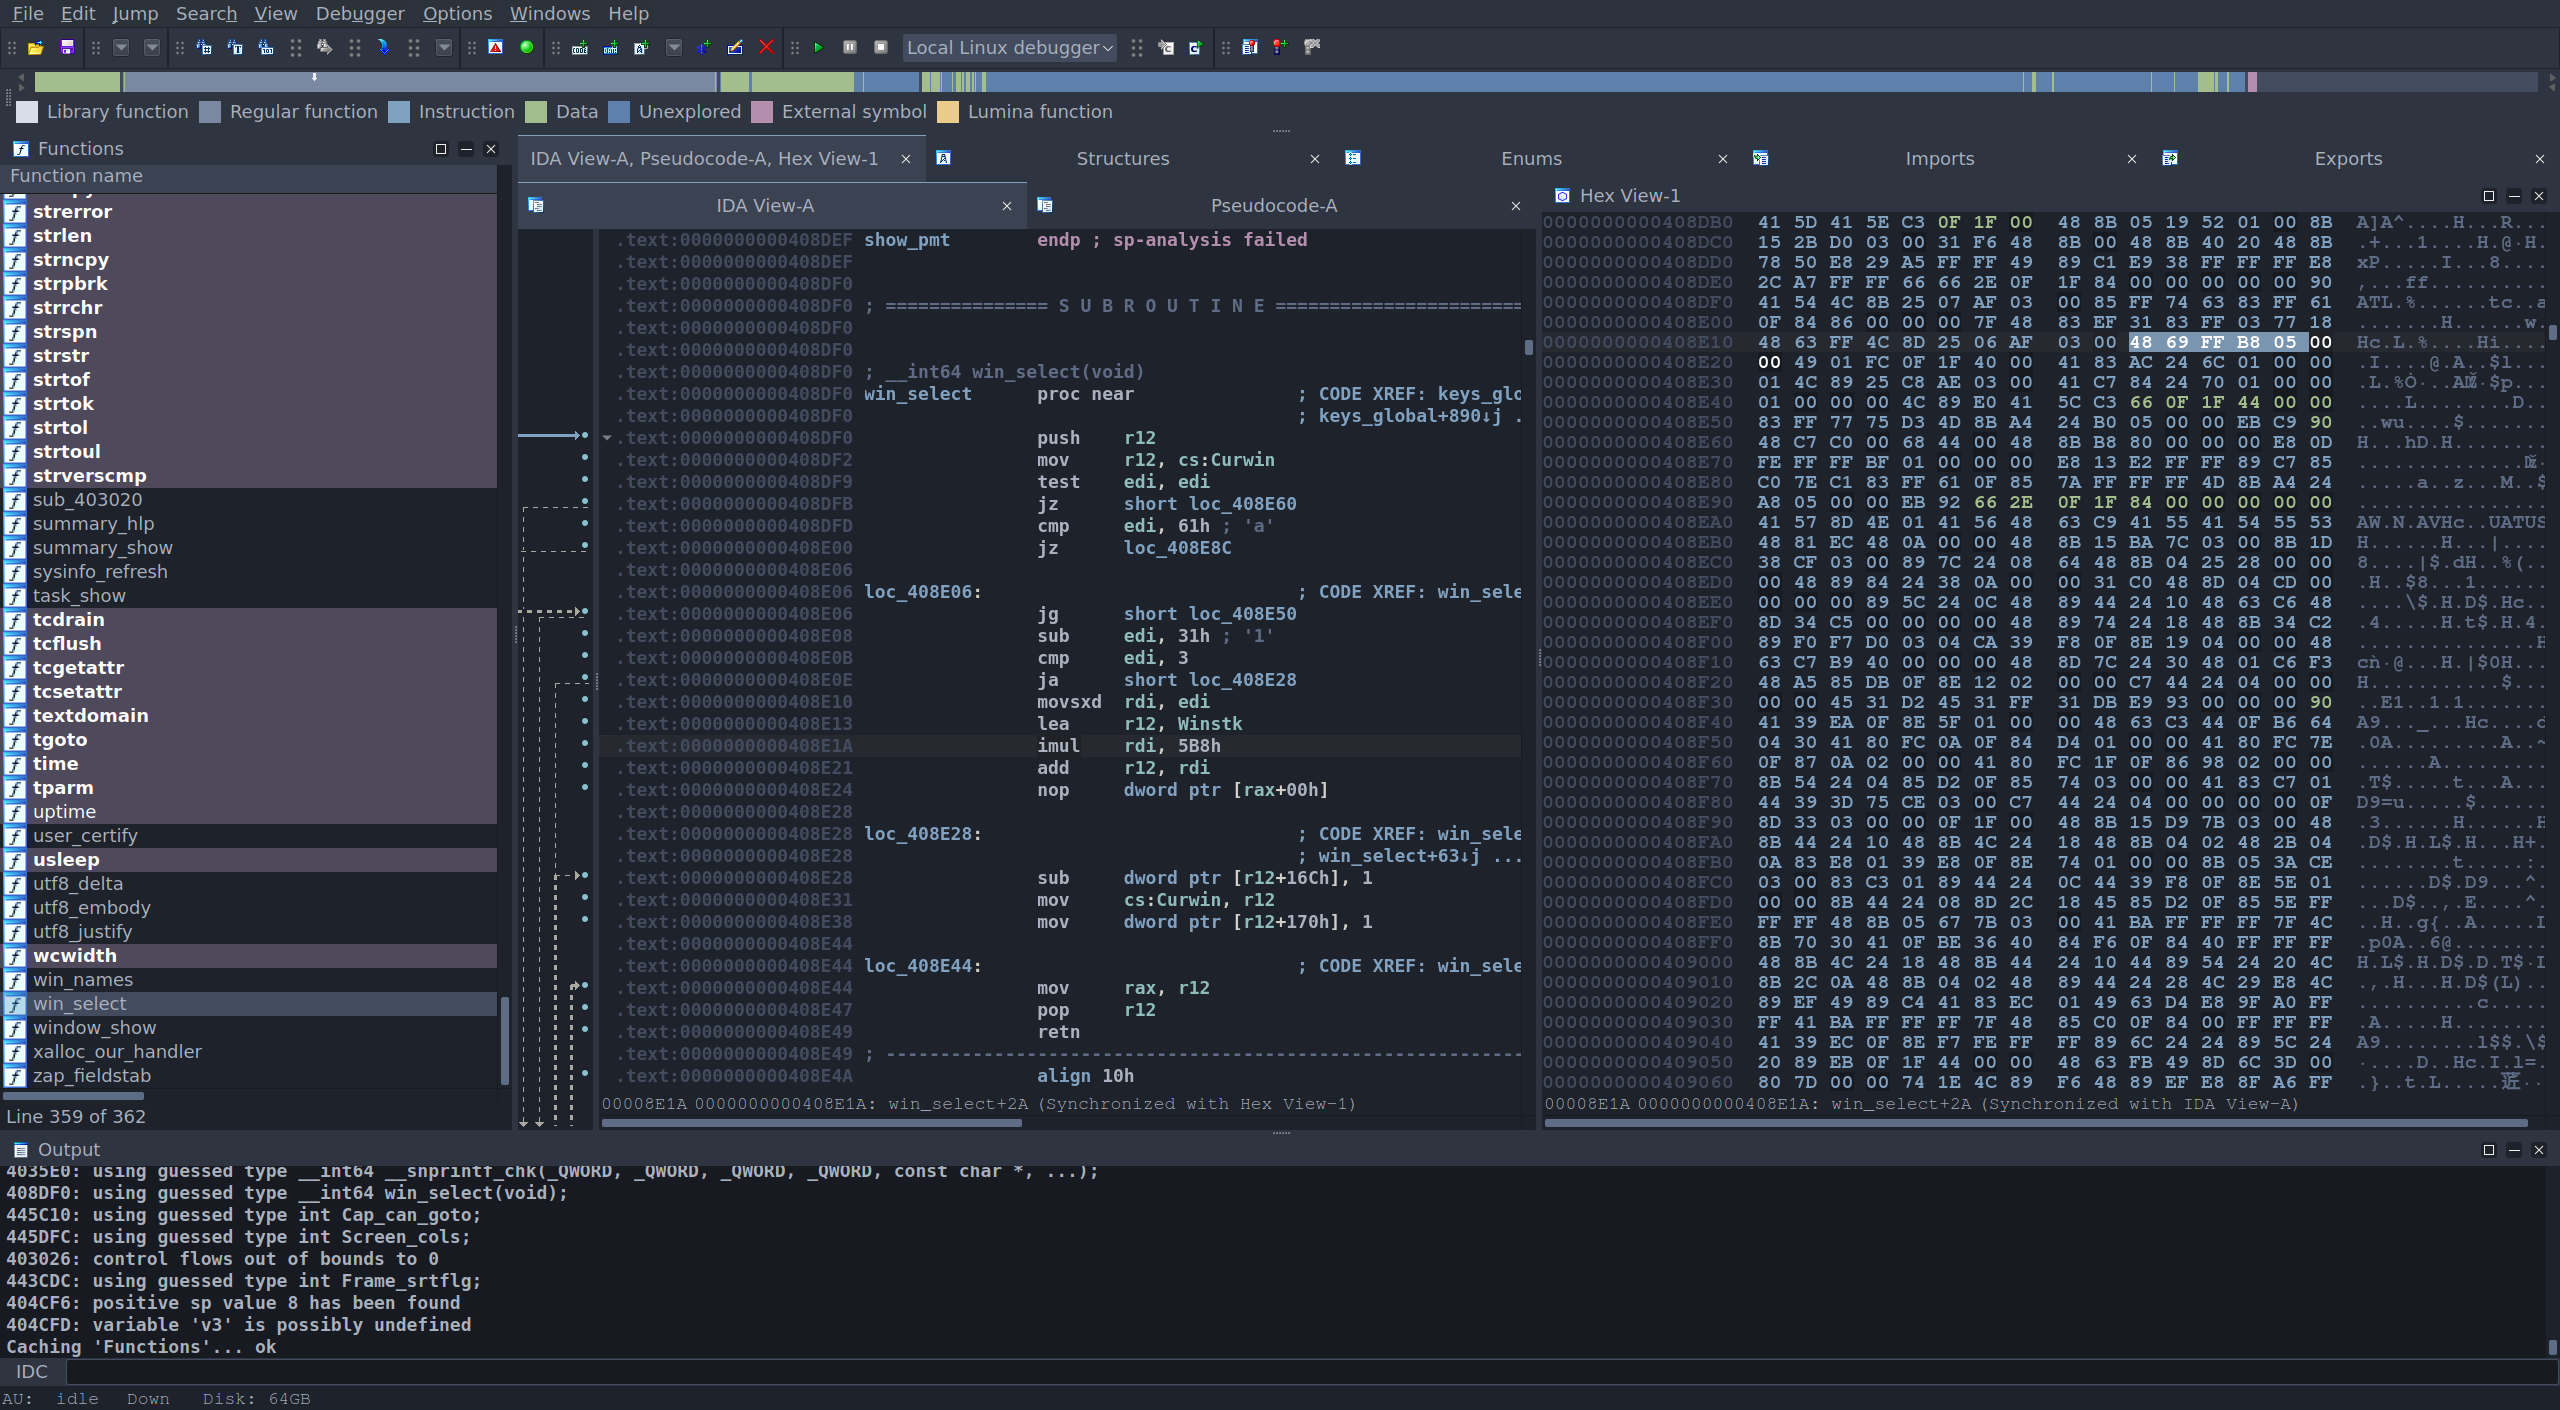Switch to the Pseudocode-A tab
2560x1410 pixels.
click(1273, 205)
